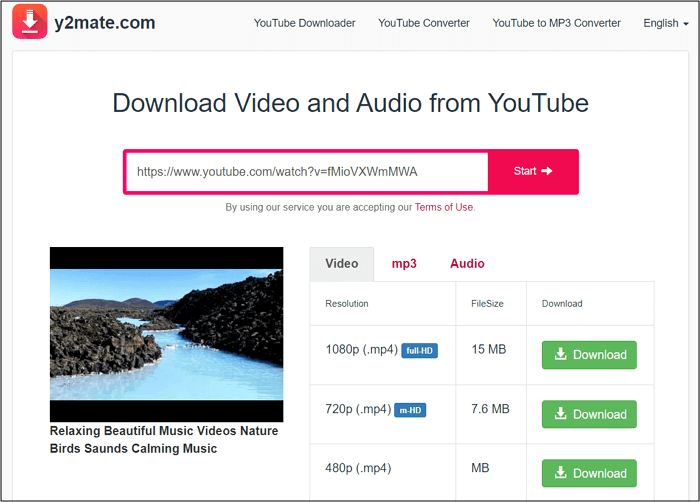Click the Start button with arrow
The height and width of the screenshot is (502, 700).
tap(533, 172)
